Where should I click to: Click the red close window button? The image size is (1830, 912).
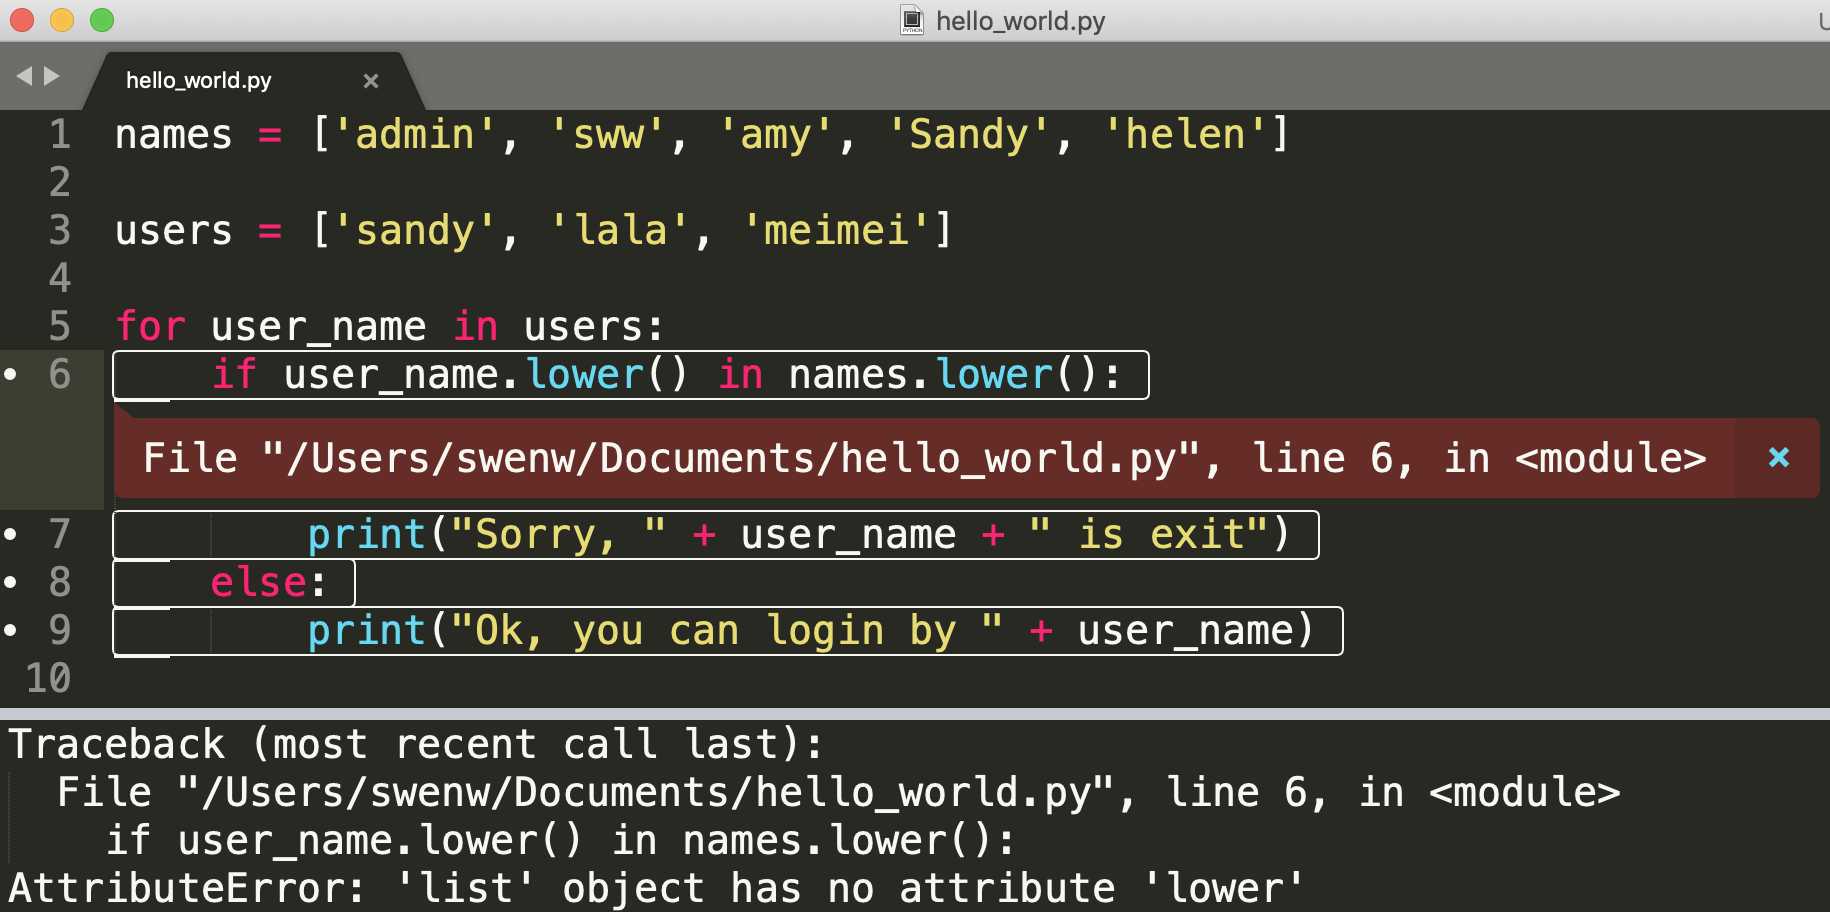pos(22,20)
